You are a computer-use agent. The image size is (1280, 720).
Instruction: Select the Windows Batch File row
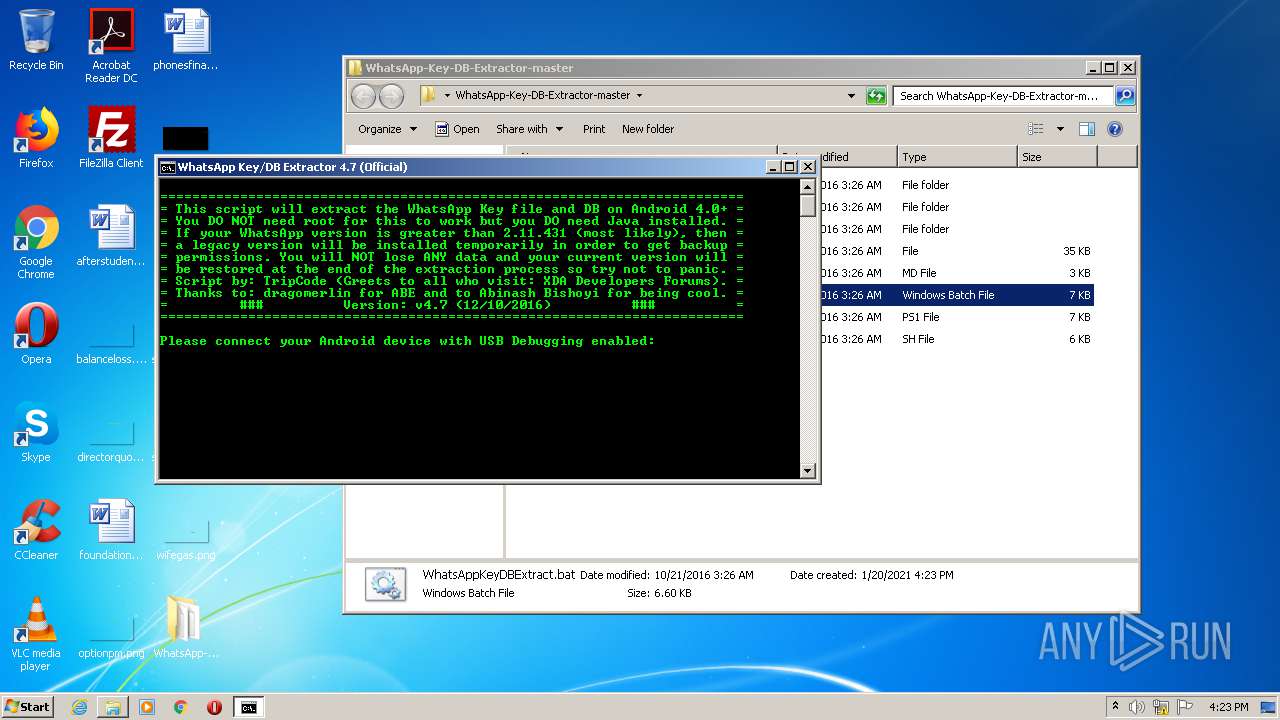point(955,295)
